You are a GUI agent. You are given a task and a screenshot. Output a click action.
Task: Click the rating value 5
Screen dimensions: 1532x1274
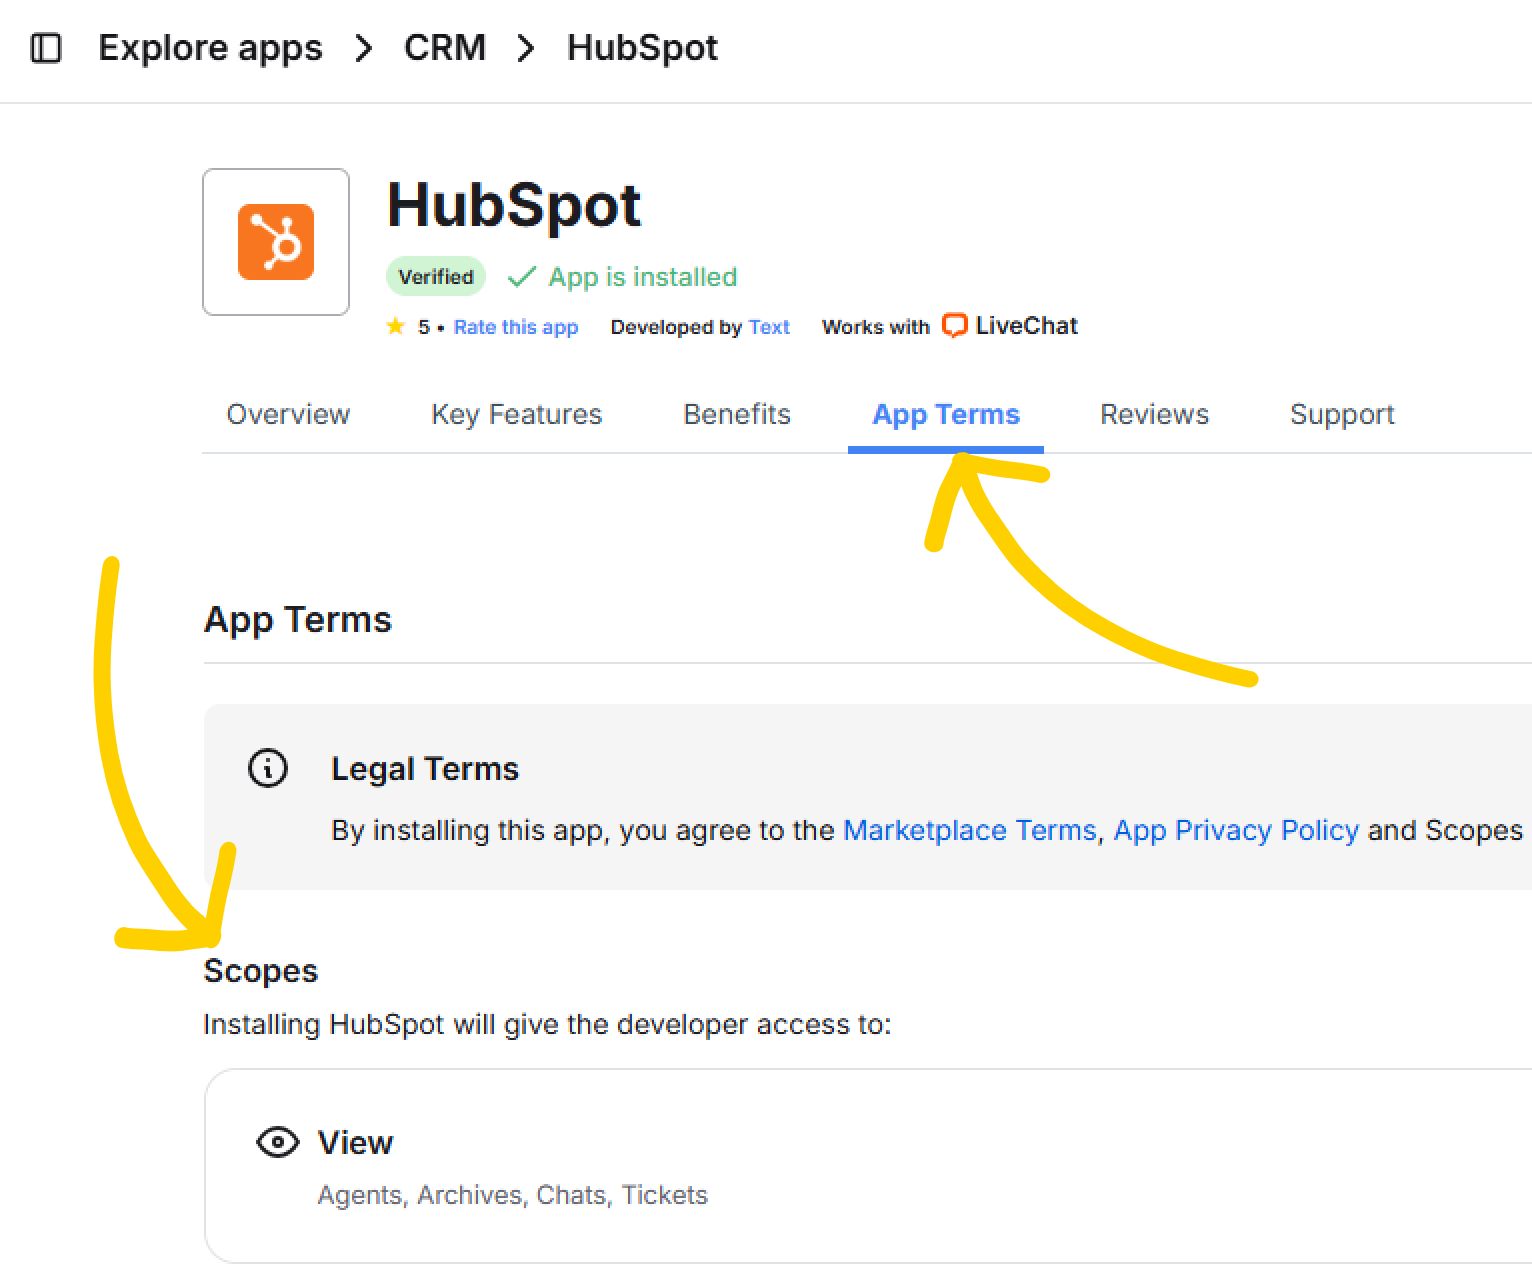pos(424,327)
